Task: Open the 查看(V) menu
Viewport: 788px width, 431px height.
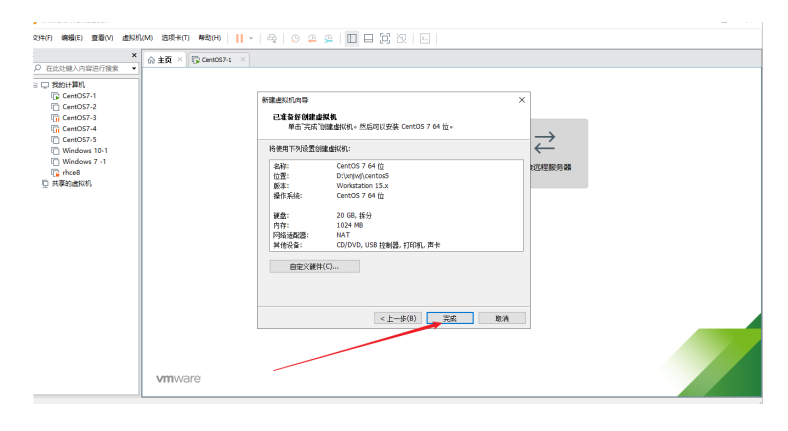Action: click(x=102, y=38)
